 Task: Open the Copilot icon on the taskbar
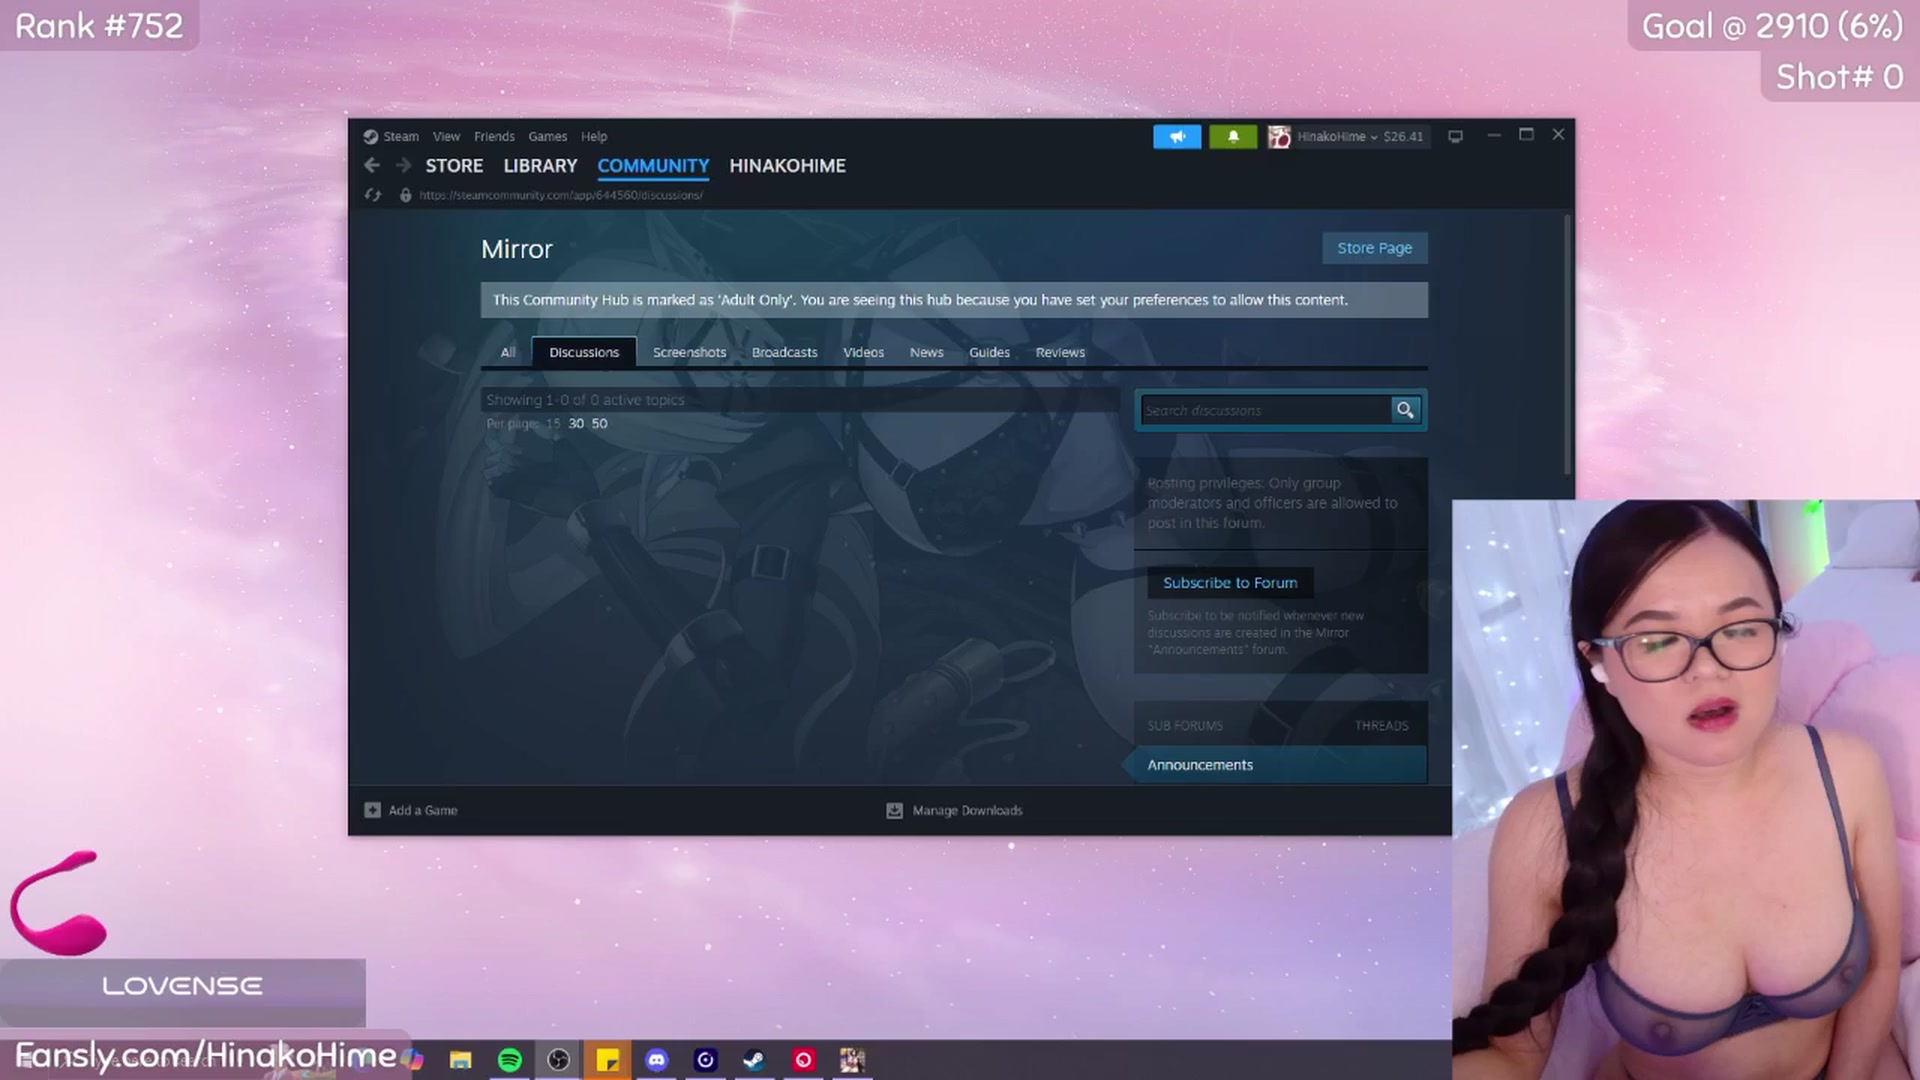pos(412,1060)
